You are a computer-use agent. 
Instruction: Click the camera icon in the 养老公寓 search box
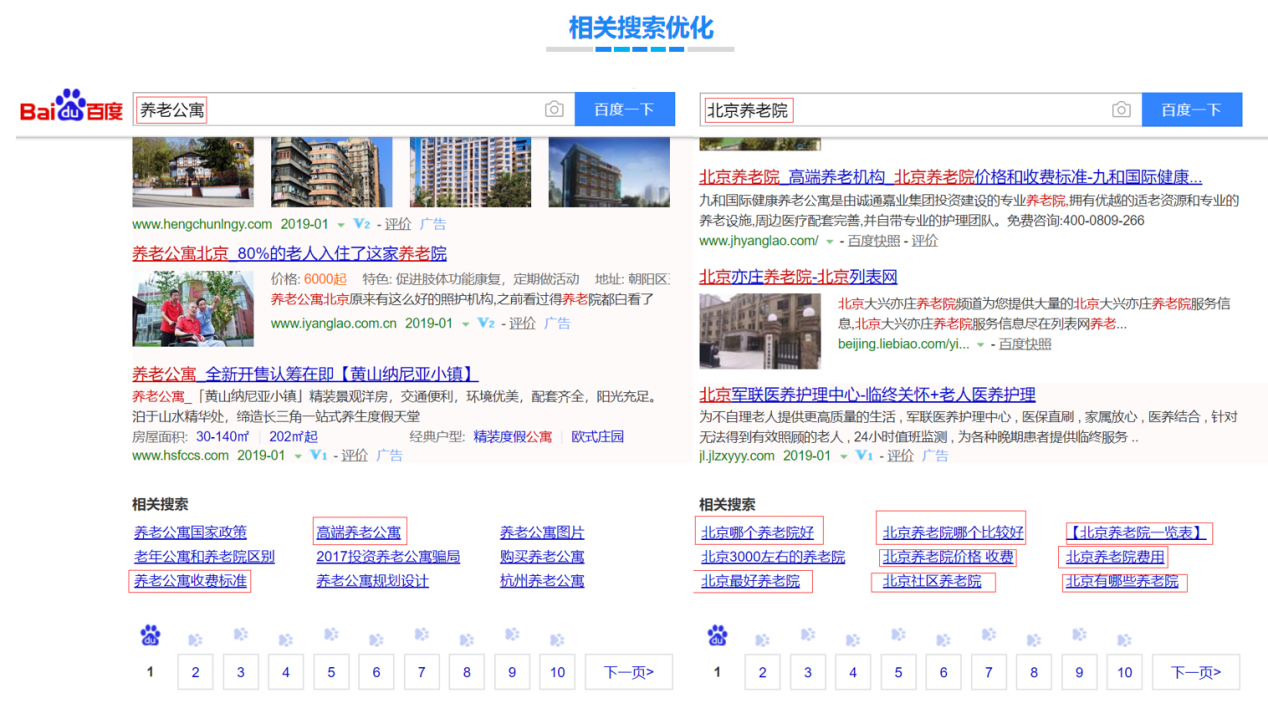[554, 110]
